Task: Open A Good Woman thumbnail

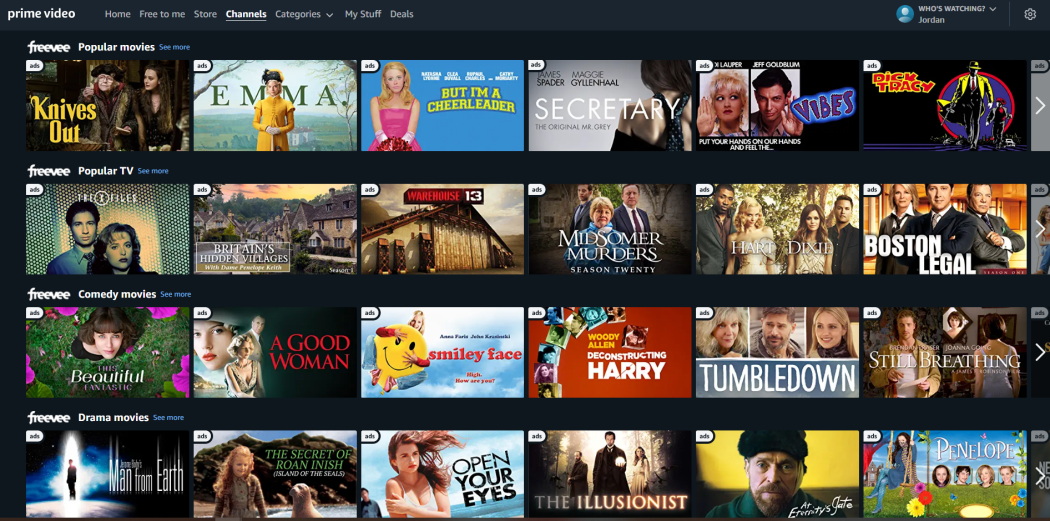Action: click(x=275, y=352)
